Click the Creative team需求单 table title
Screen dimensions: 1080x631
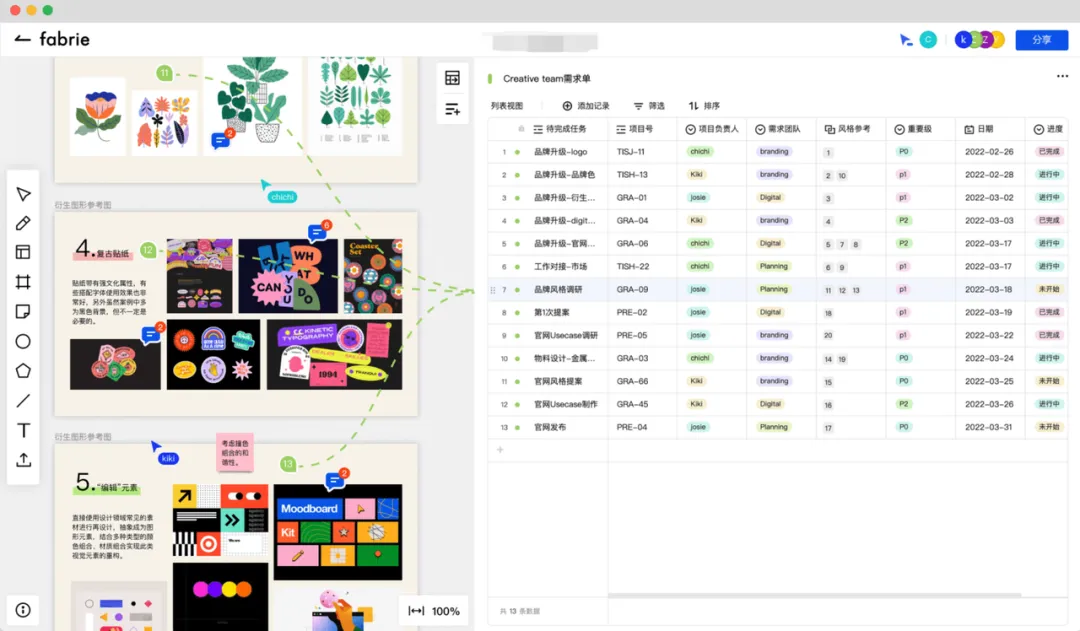547,79
